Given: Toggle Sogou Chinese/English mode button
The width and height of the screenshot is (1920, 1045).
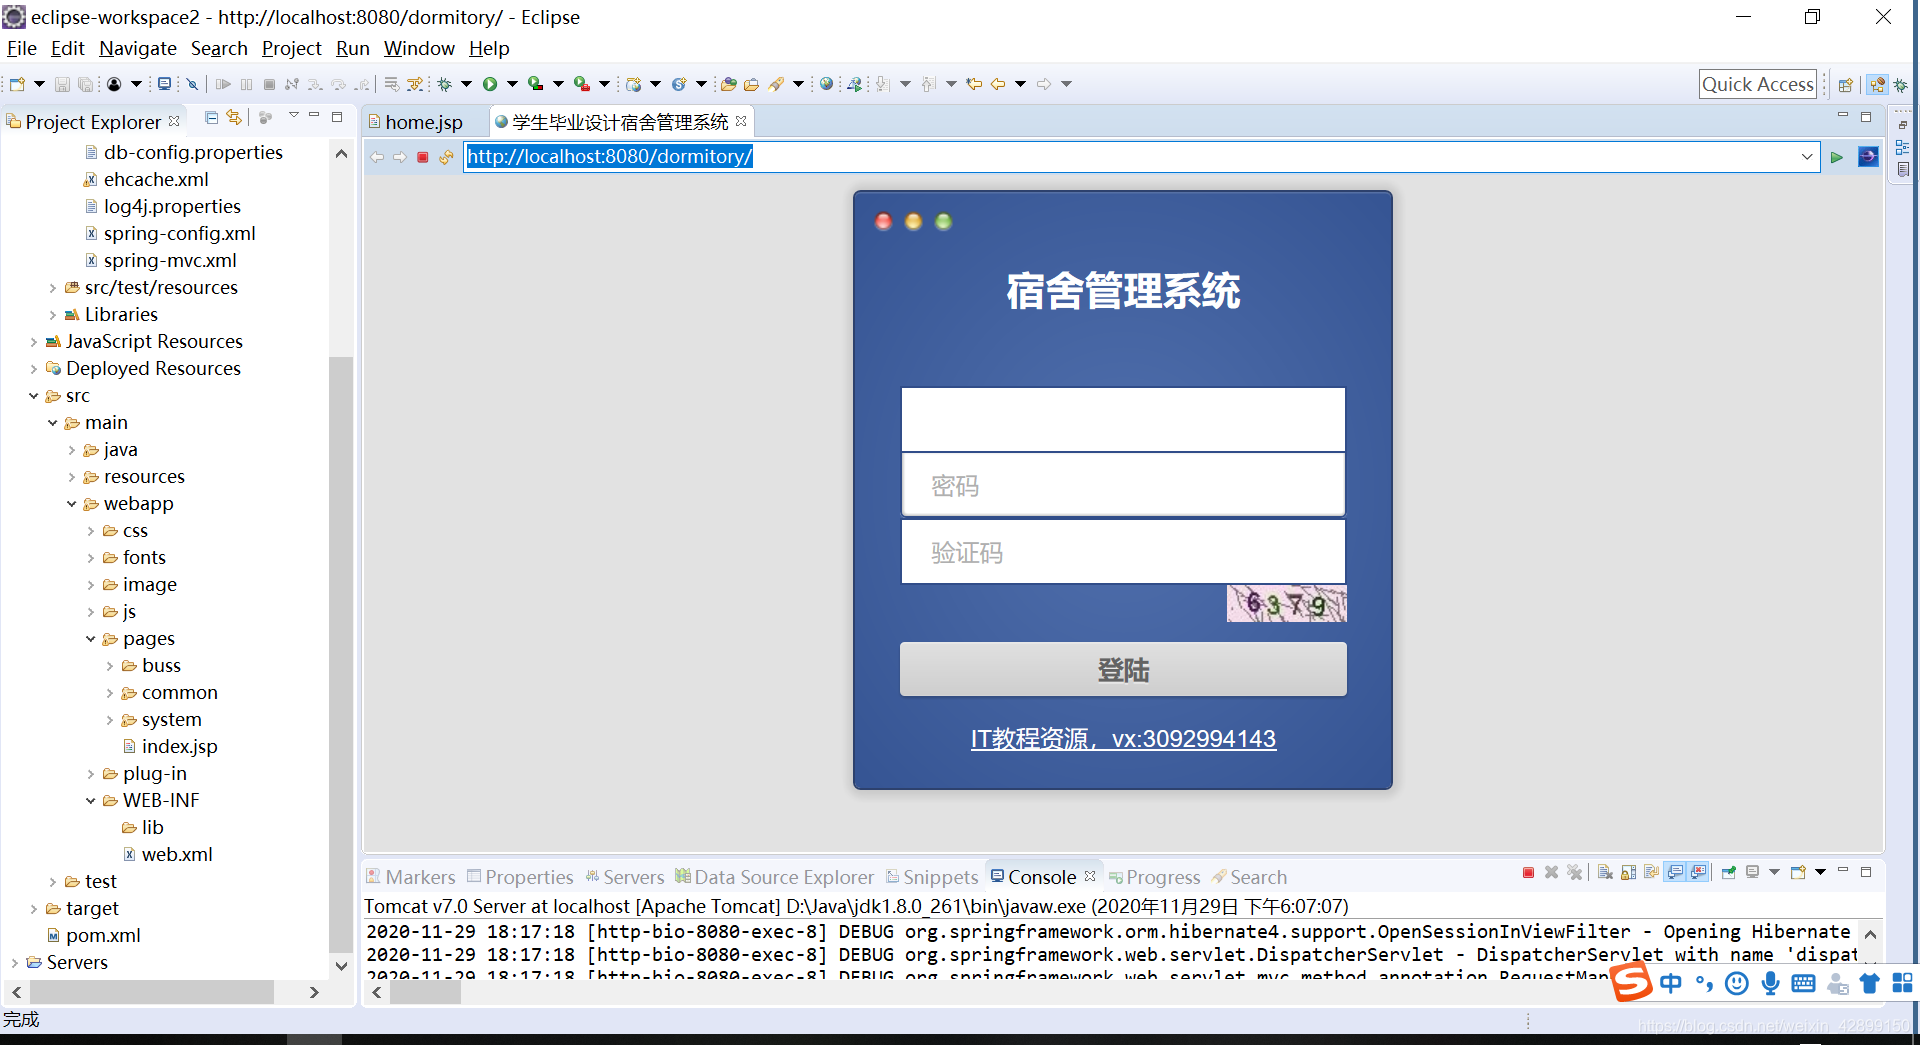Looking at the screenshot, I should coord(1670,983).
